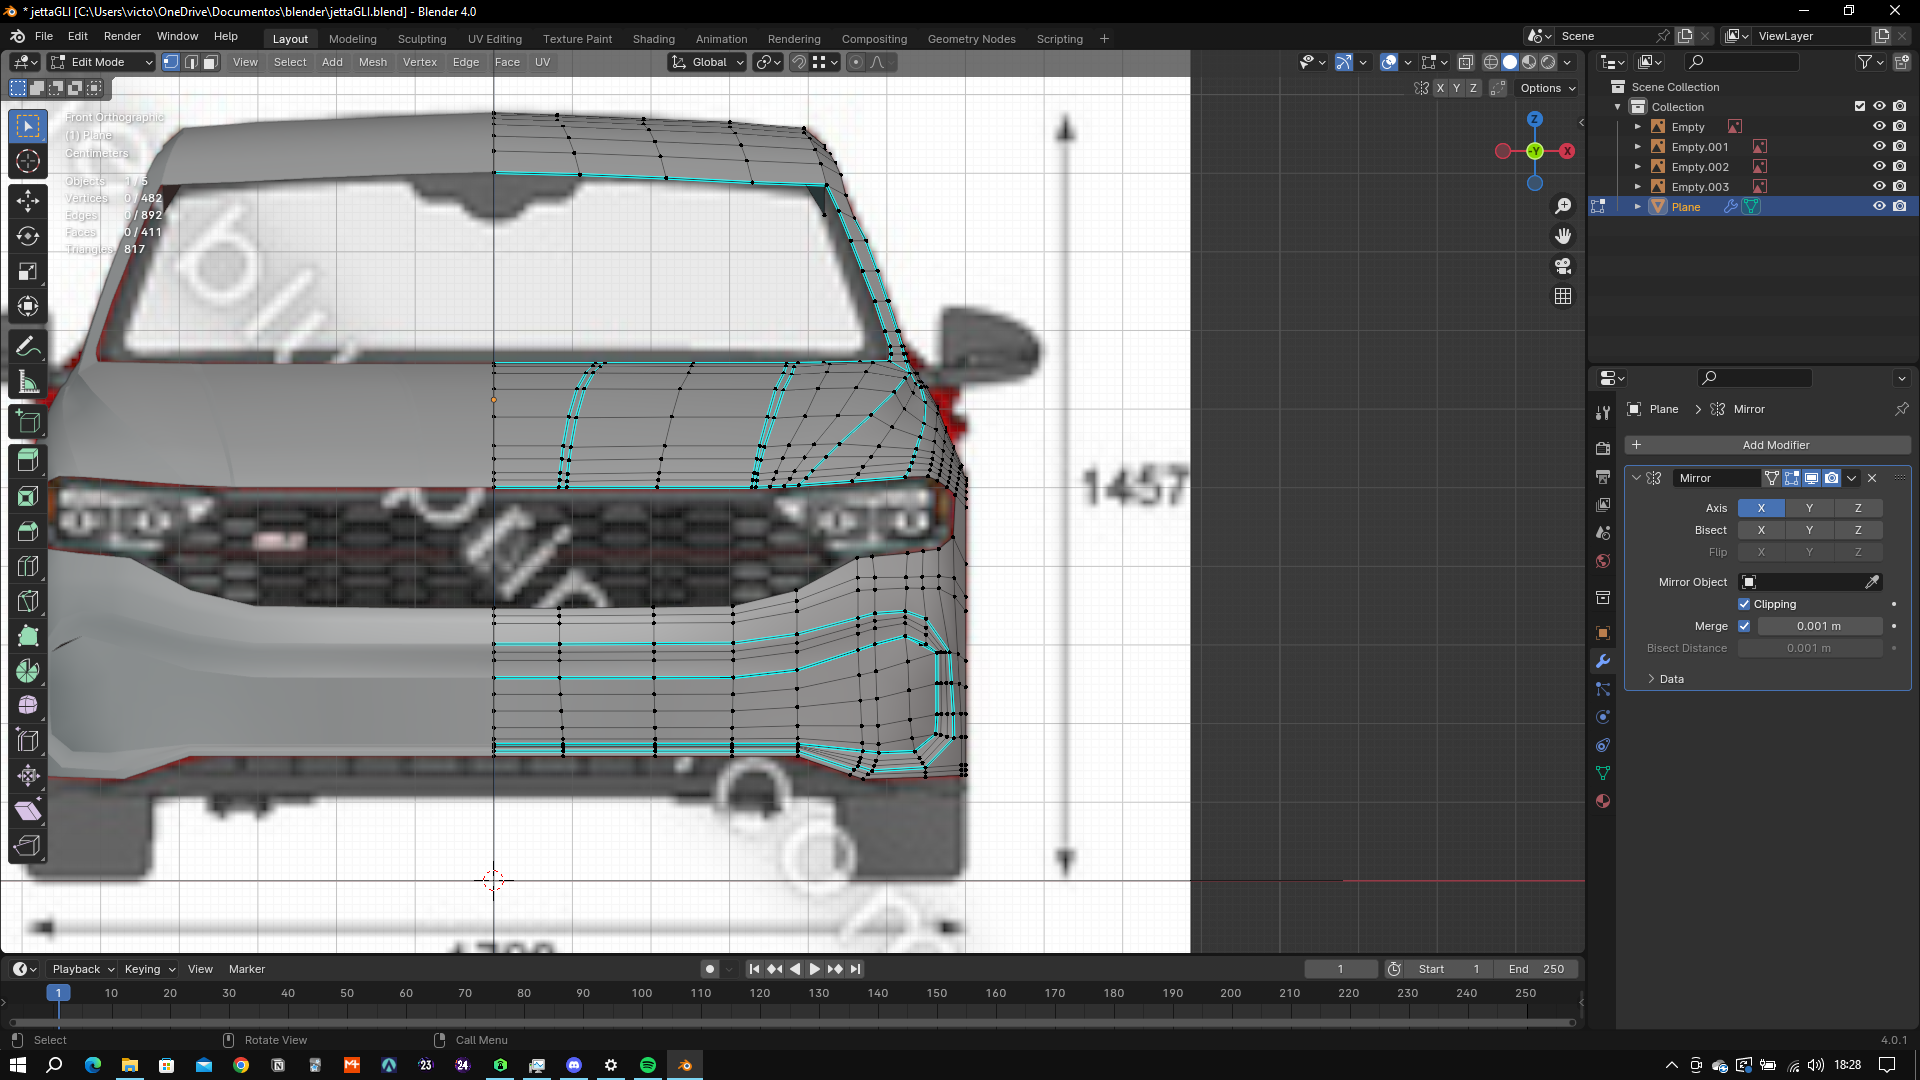Select the Loop Cut tool
This screenshot has height=1080, width=1920.
[28, 567]
